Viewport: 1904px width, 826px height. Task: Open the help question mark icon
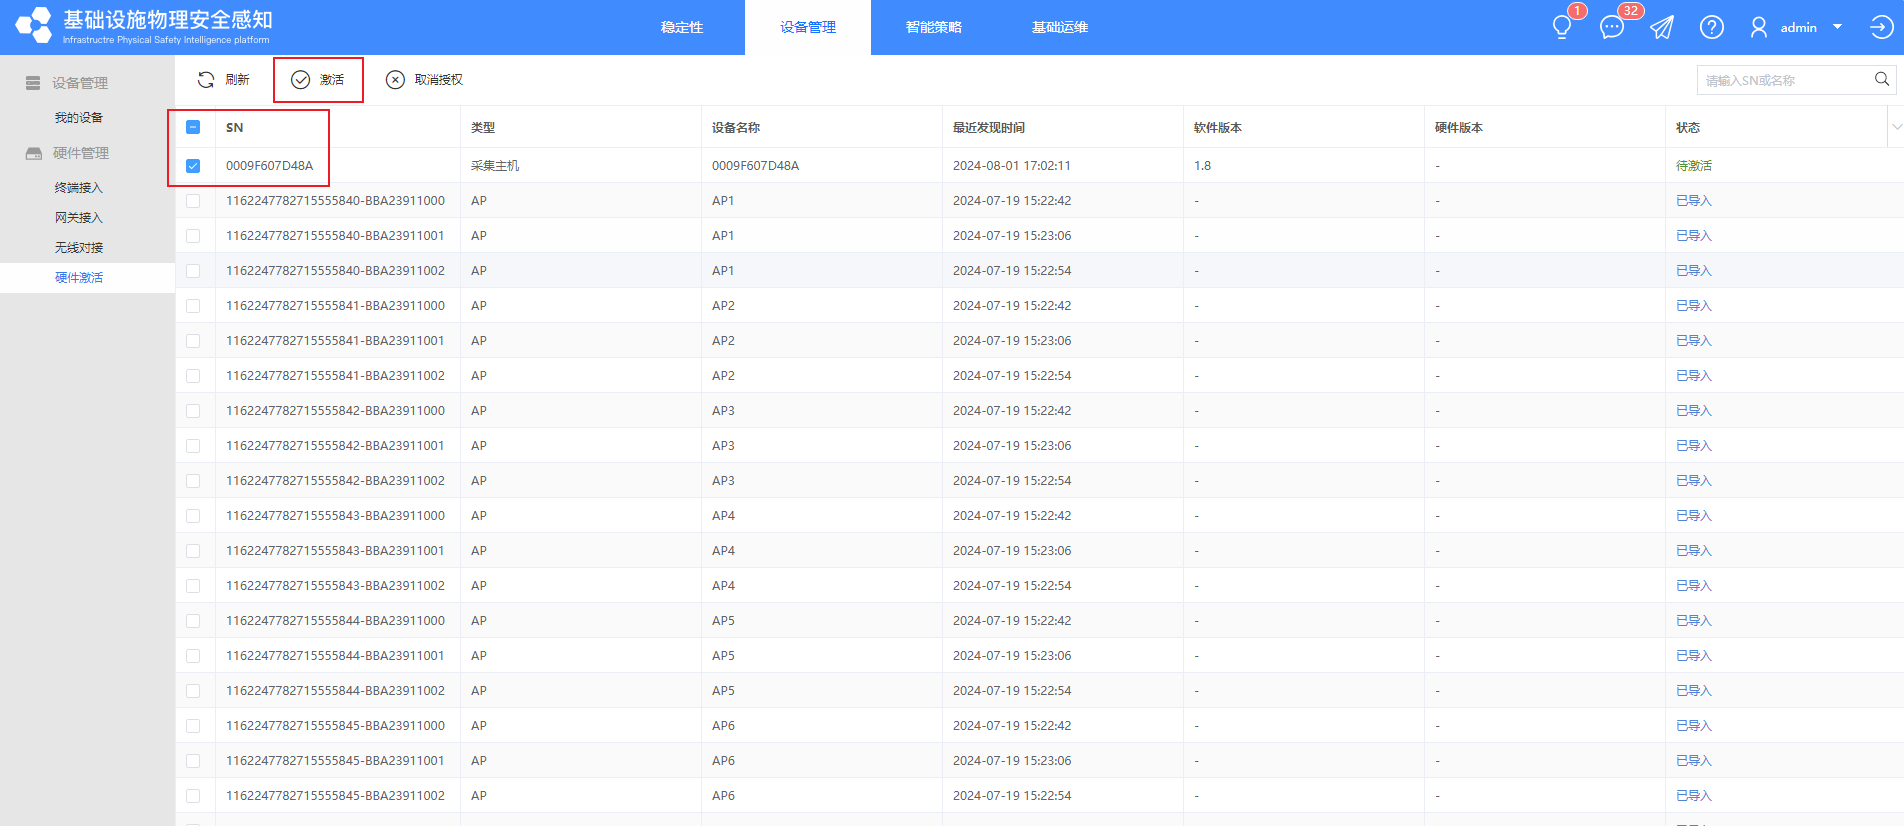(1711, 27)
